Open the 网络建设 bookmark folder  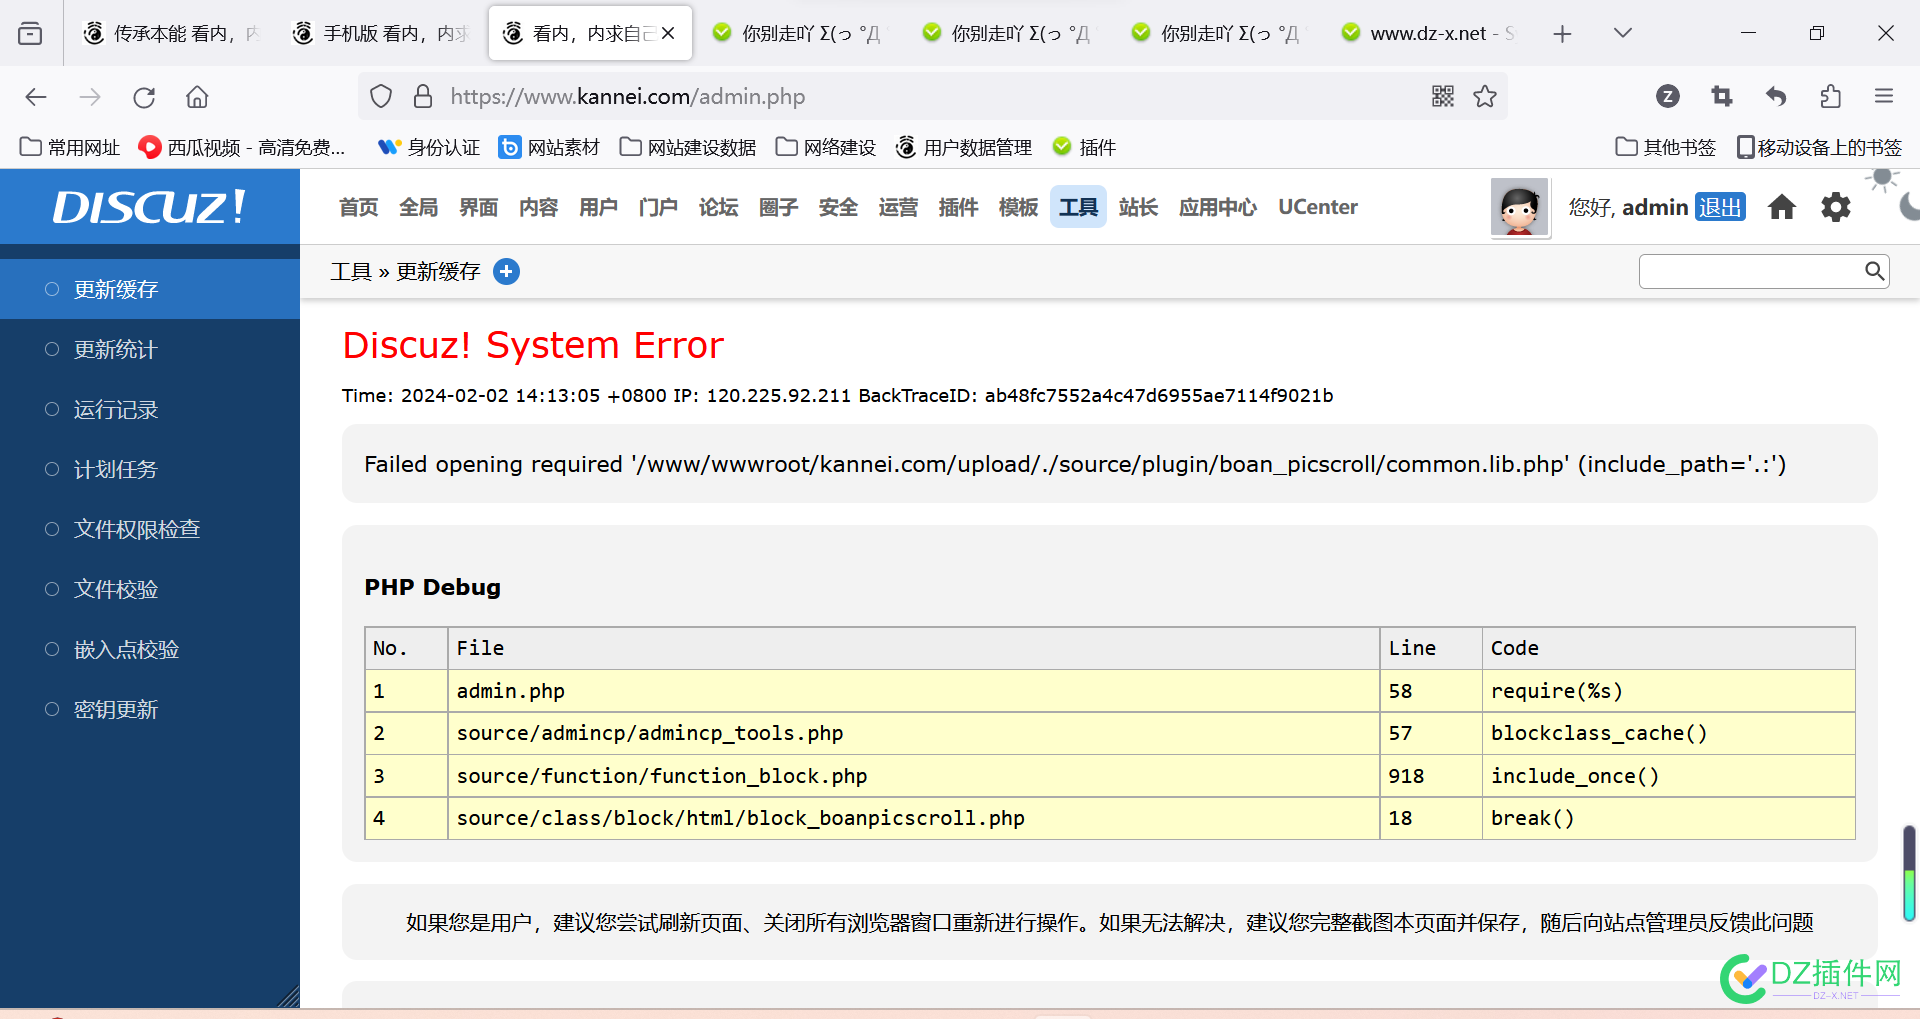(826, 147)
